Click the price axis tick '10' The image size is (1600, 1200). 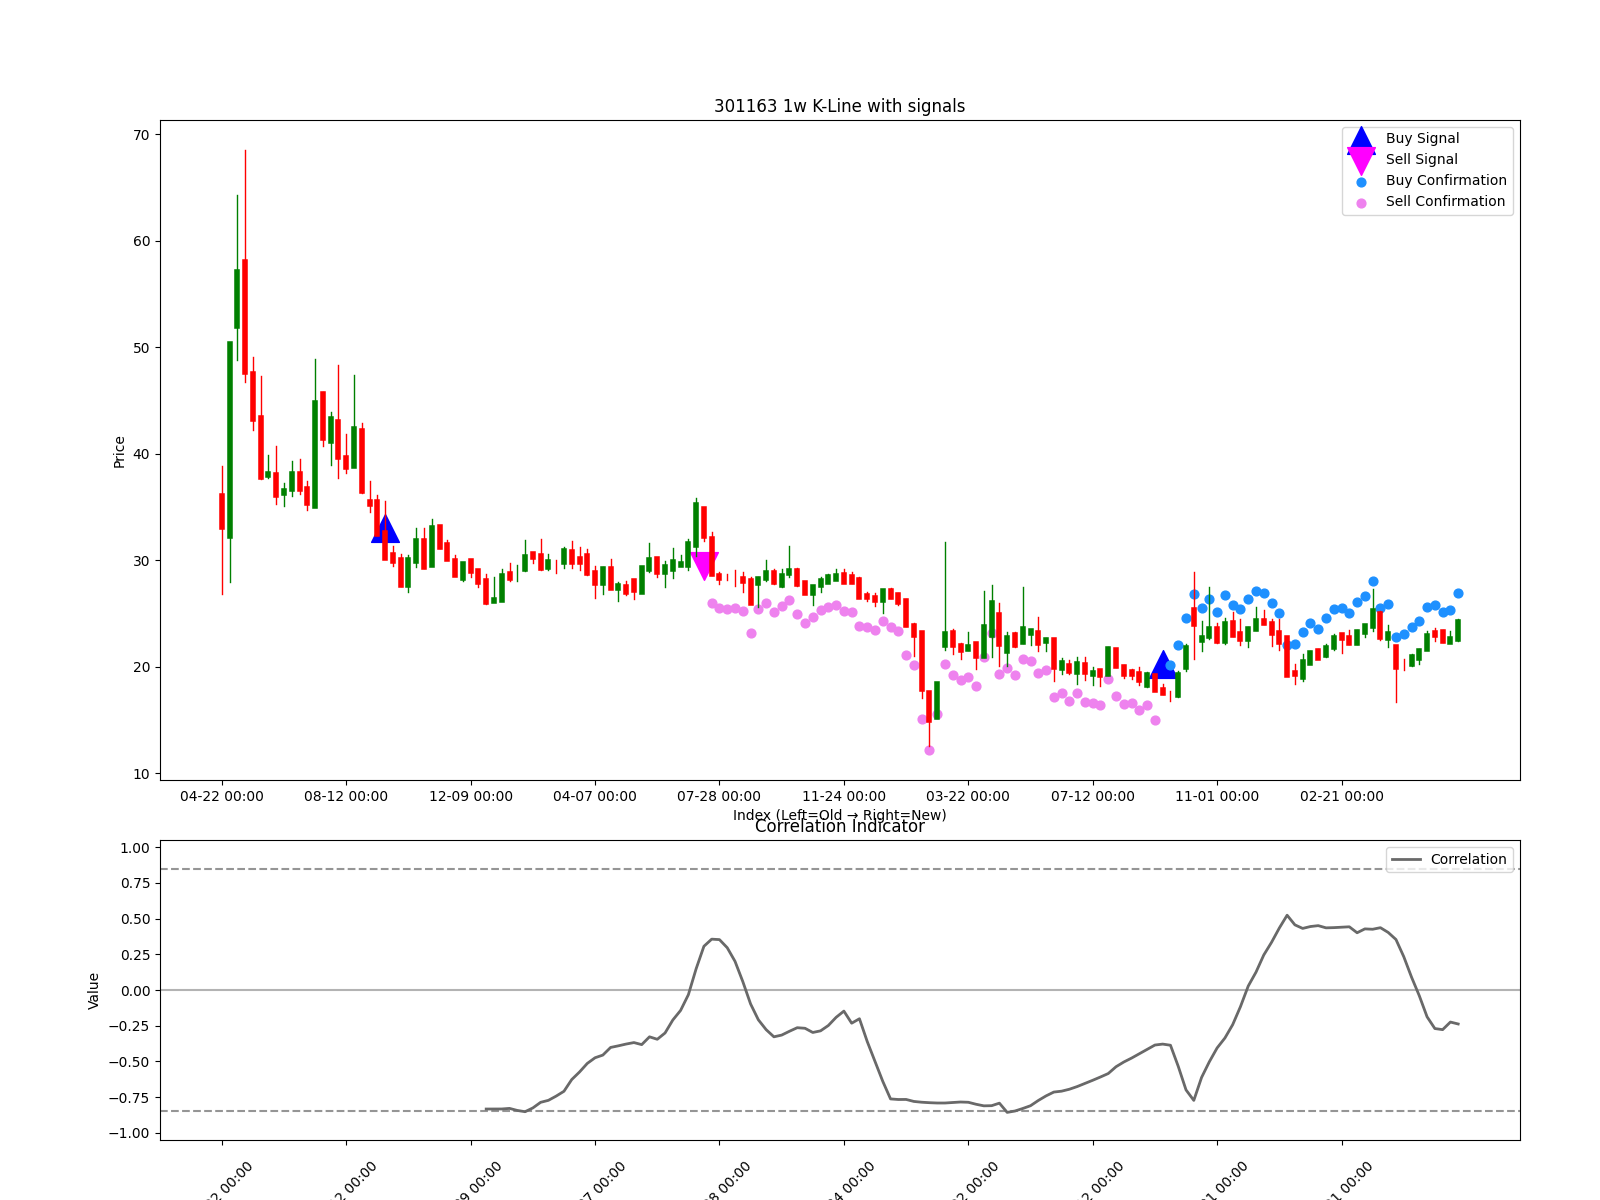click(141, 774)
